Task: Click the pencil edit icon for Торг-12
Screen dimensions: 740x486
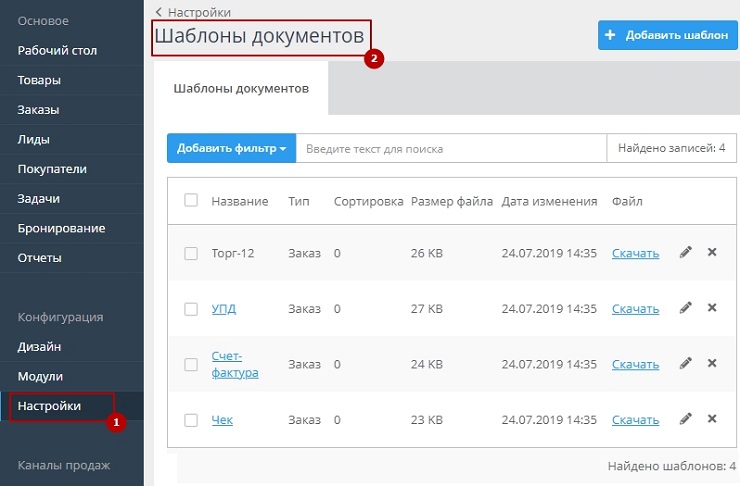Action: coord(685,253)
